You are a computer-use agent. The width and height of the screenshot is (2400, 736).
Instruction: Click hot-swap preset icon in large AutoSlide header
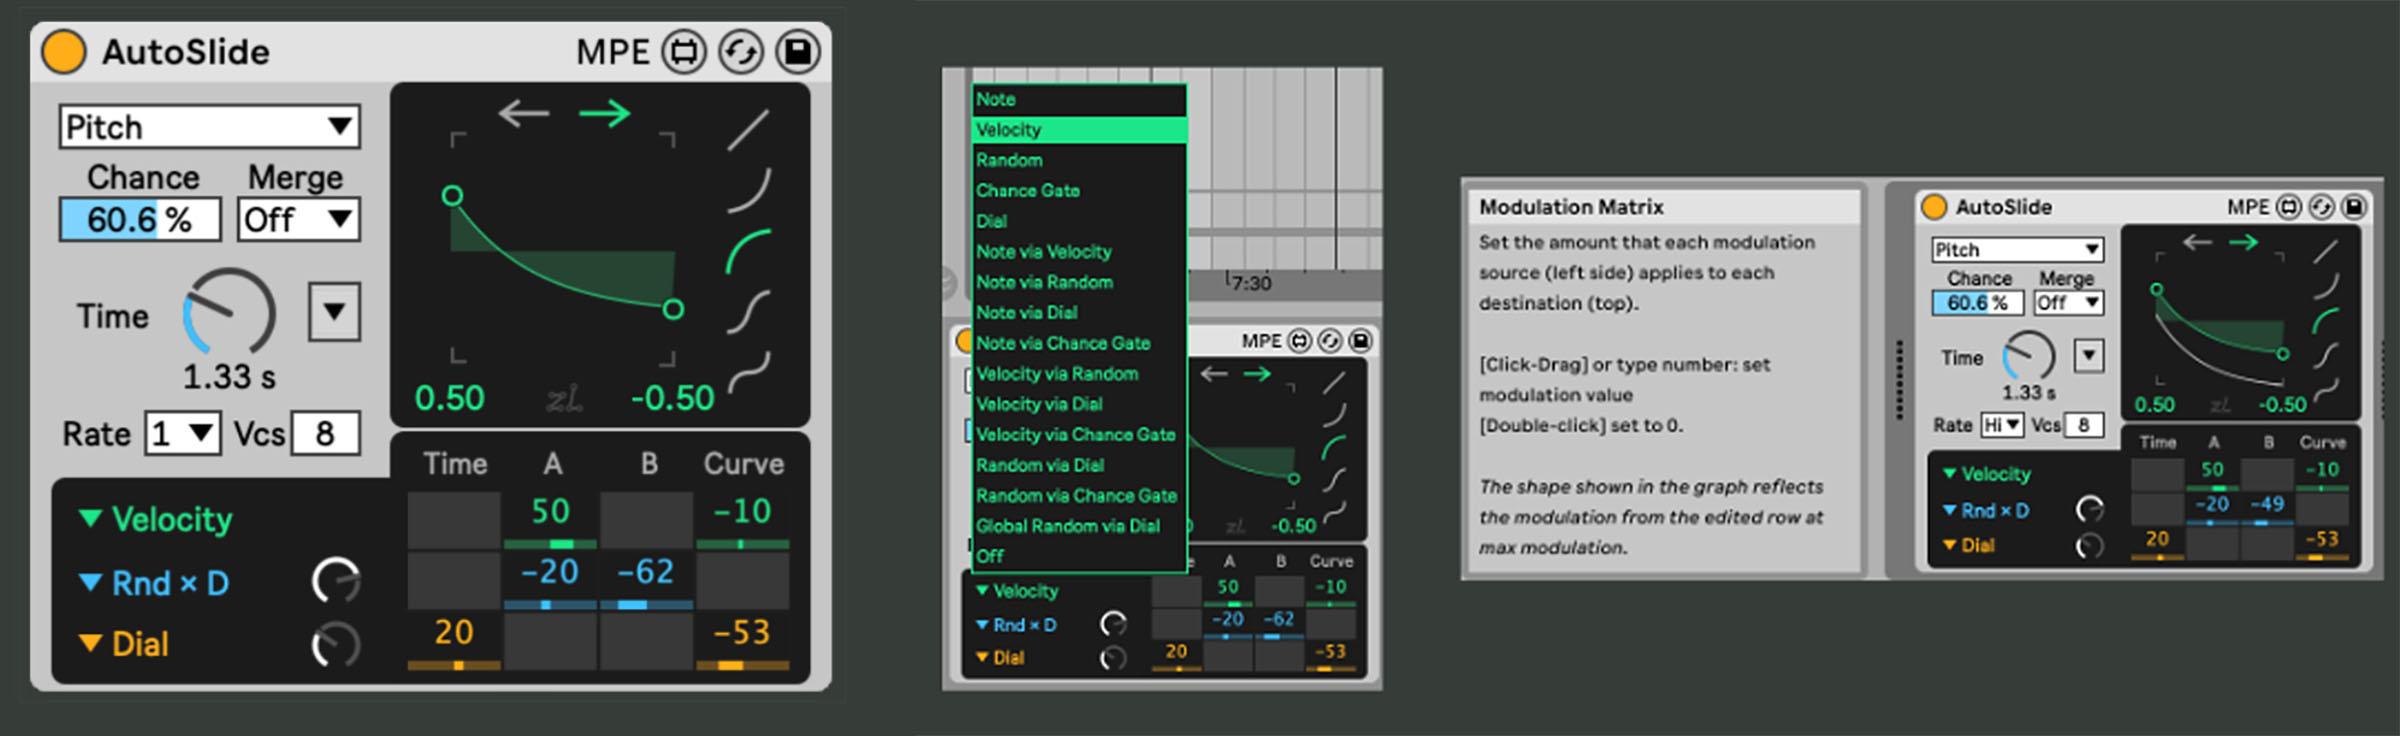(x=684, y=52)
